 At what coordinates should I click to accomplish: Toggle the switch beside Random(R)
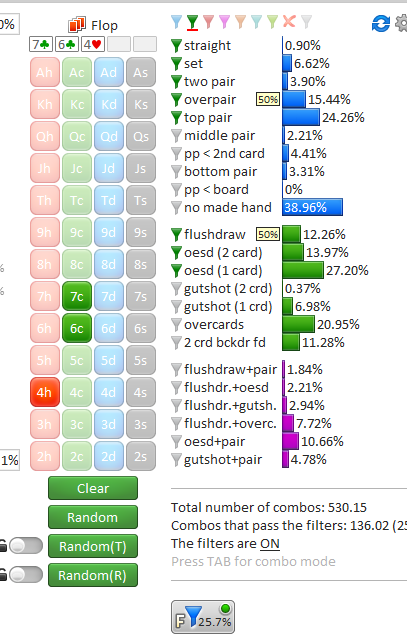[26, 575]
